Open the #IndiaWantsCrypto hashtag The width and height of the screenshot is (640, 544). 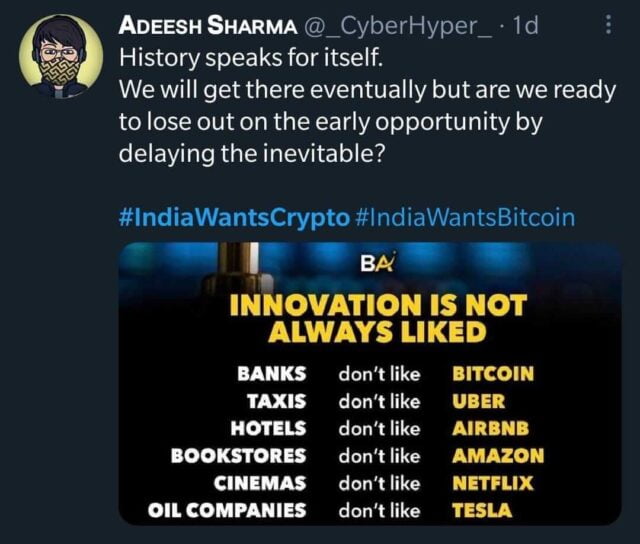(x=234, y=216)
